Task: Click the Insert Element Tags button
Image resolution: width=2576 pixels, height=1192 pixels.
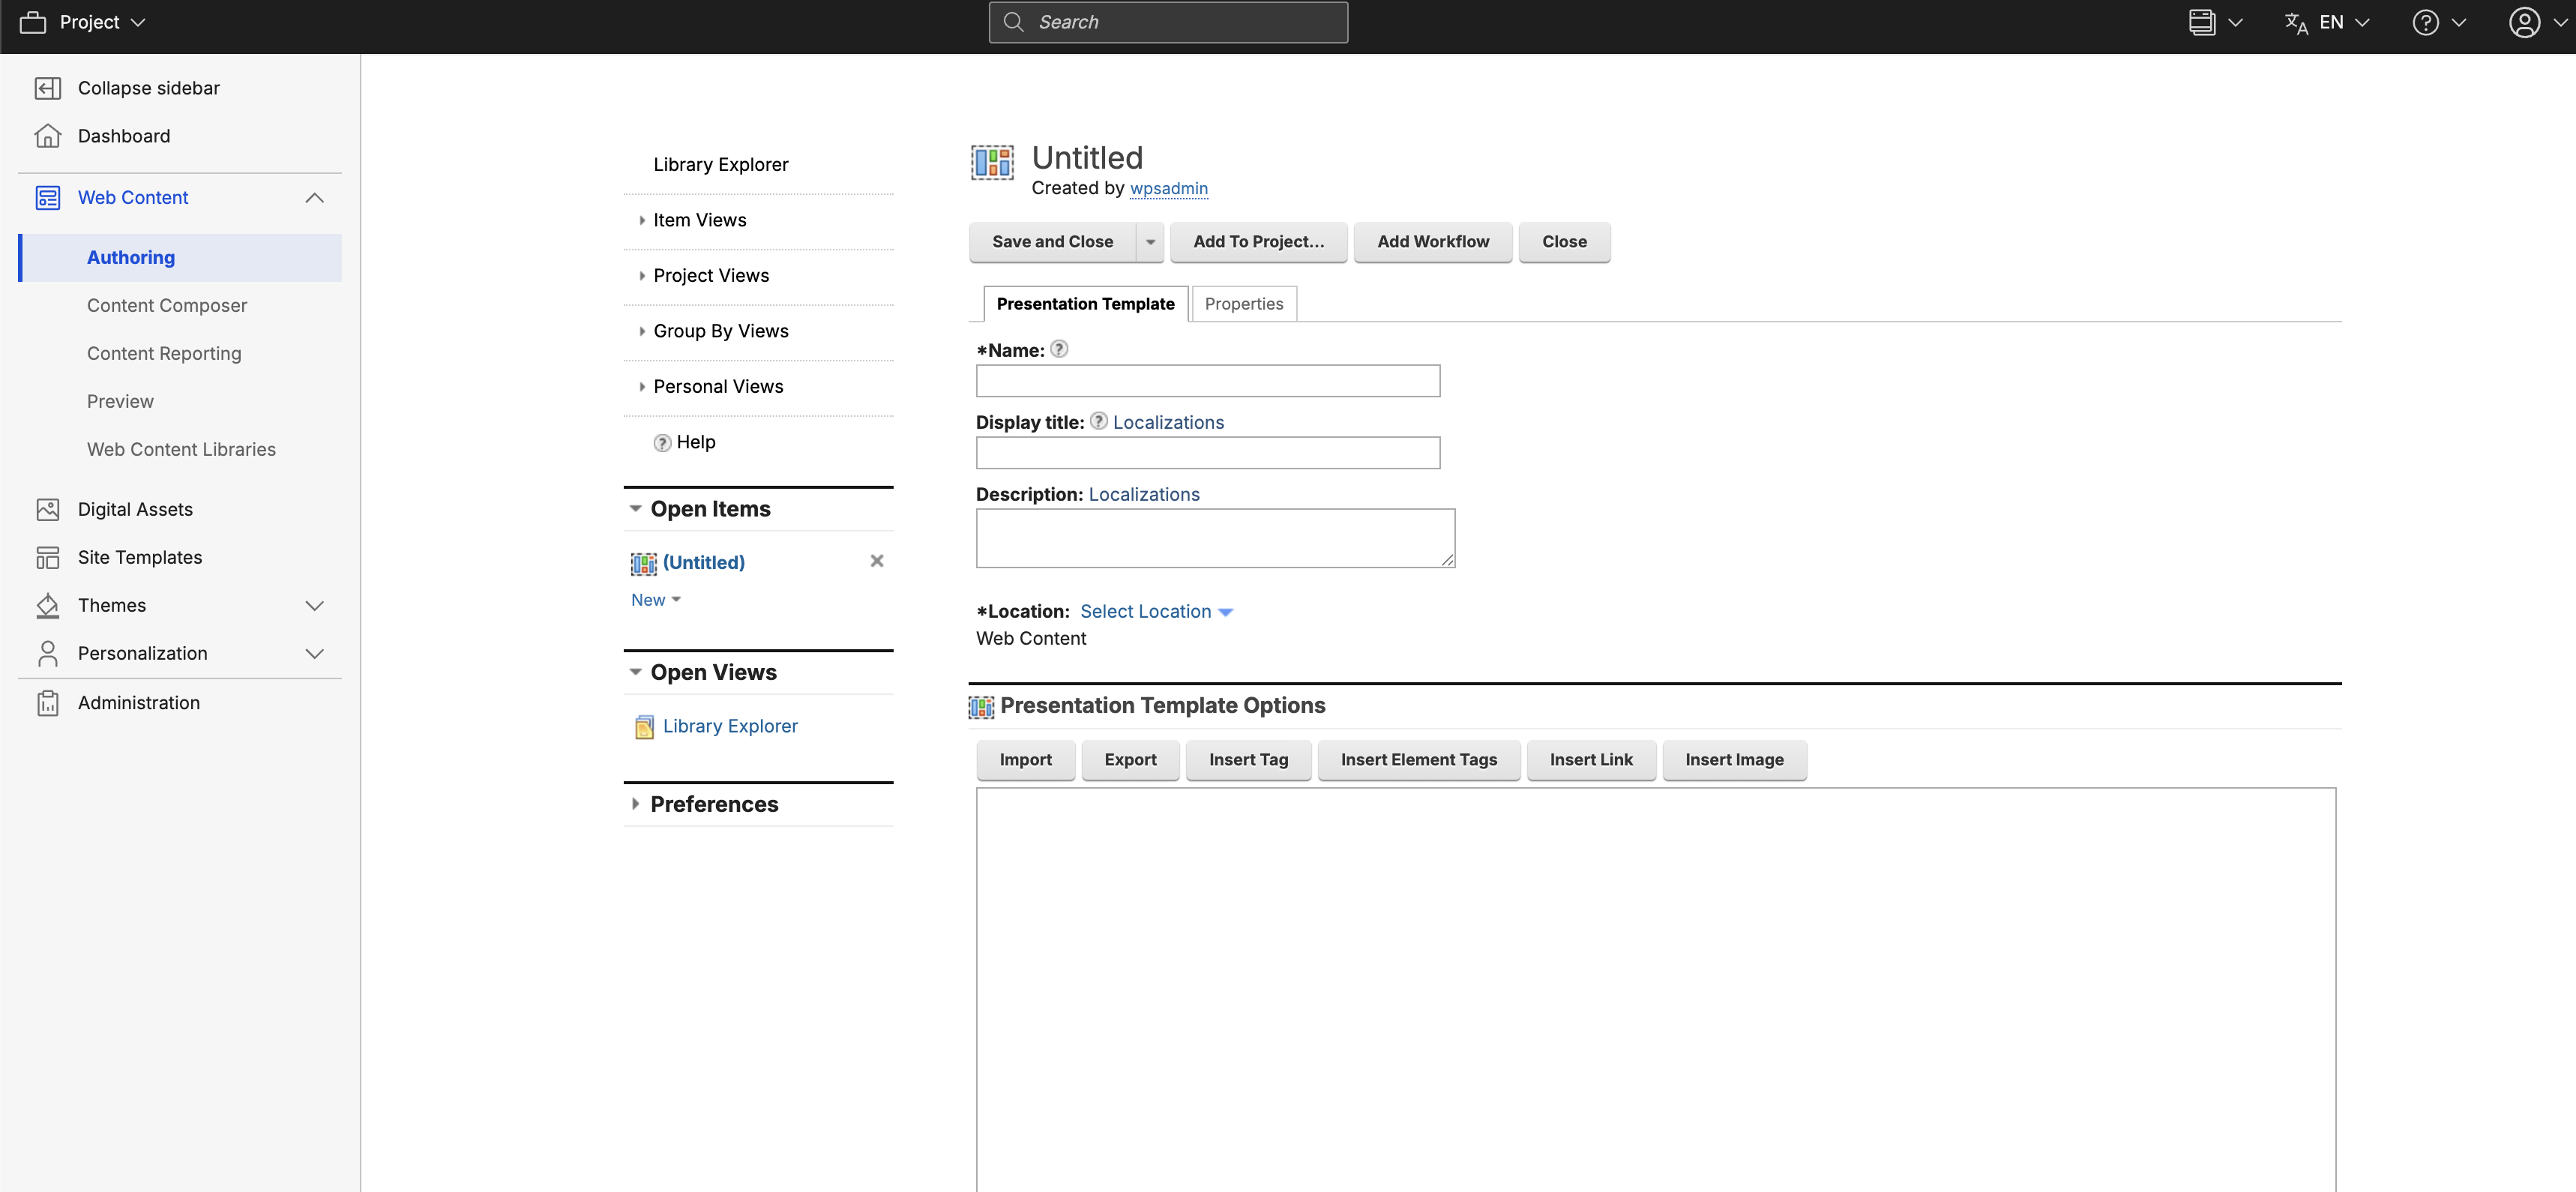Action: pos(1418,760)
